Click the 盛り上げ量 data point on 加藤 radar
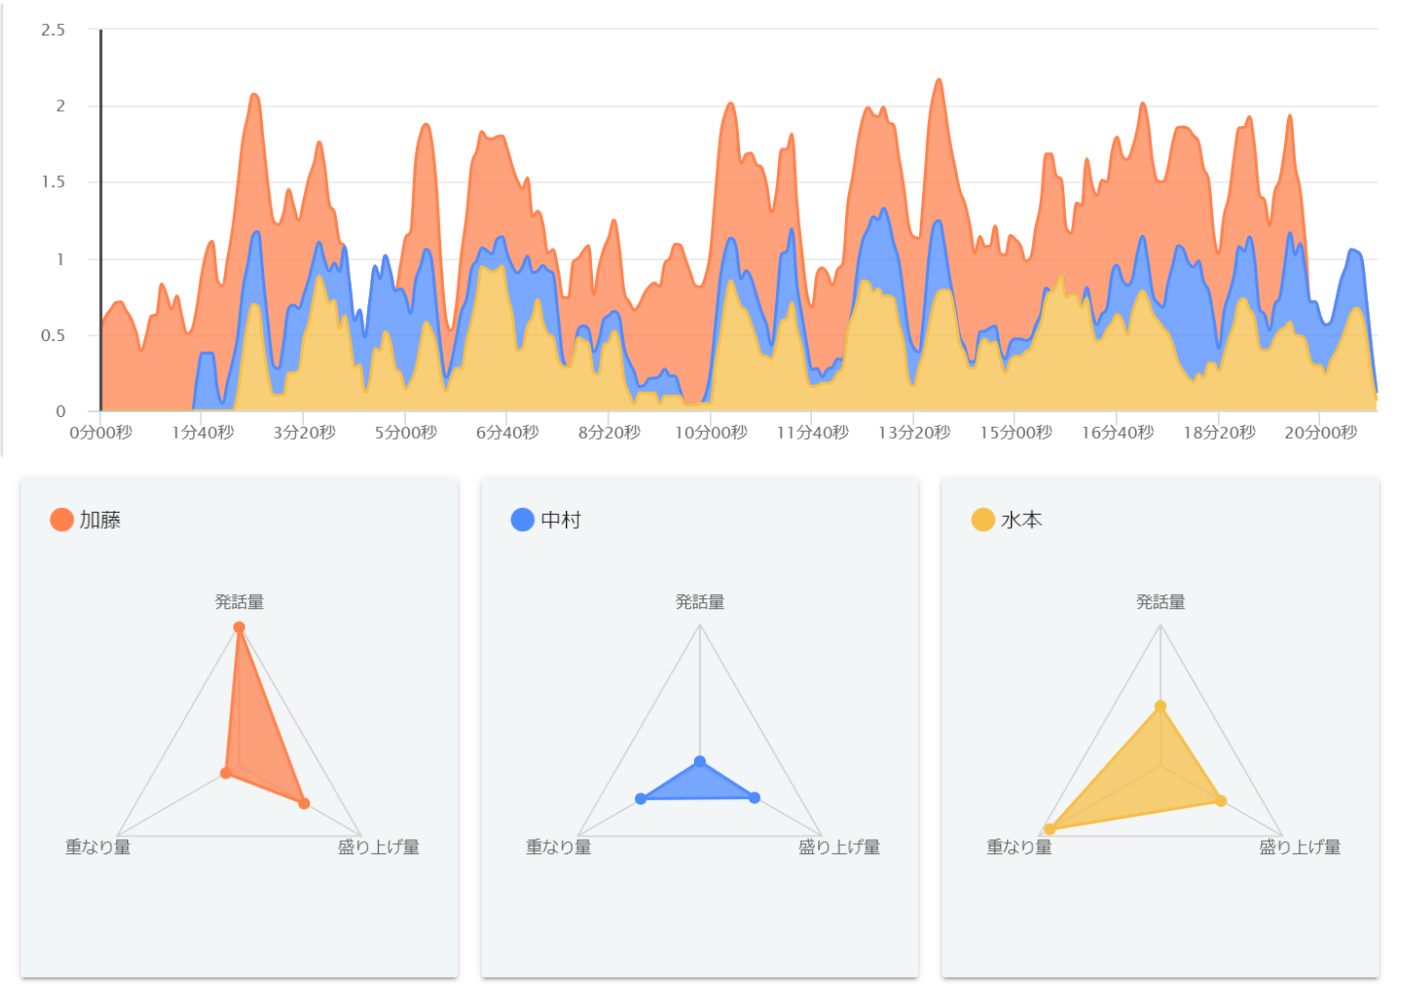This screenshot has width=1413, height=989. click(x=304, y=803)
